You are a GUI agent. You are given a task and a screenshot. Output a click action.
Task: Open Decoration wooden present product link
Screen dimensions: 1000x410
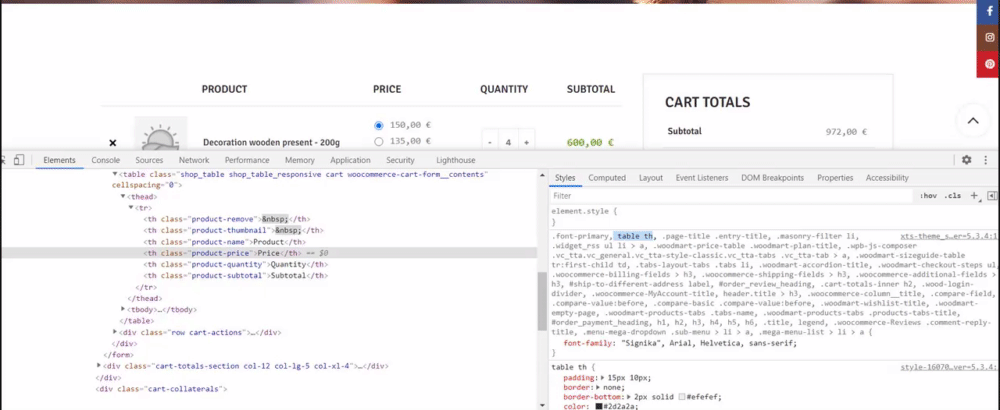click(271, 142)
